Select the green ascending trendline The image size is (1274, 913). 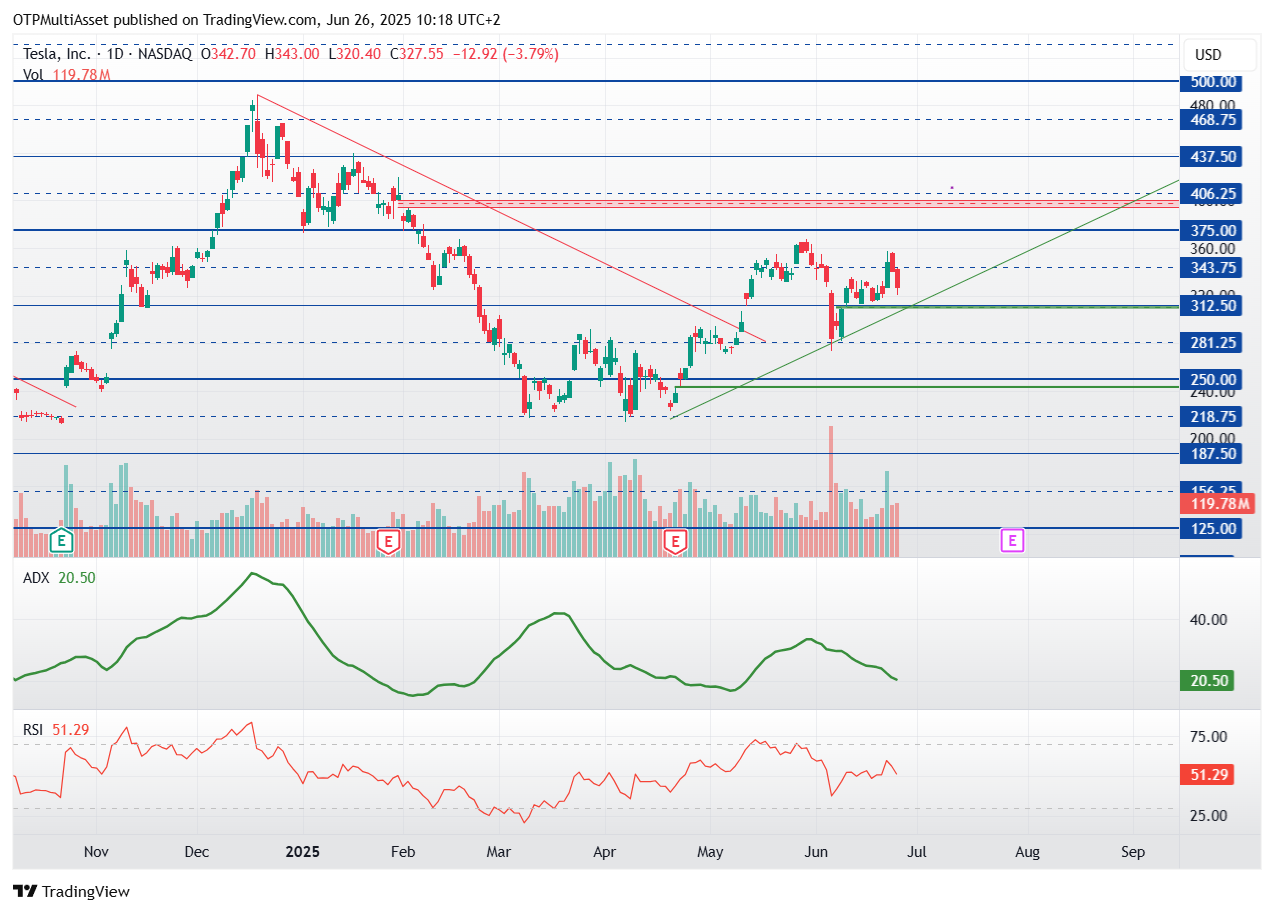925,299
